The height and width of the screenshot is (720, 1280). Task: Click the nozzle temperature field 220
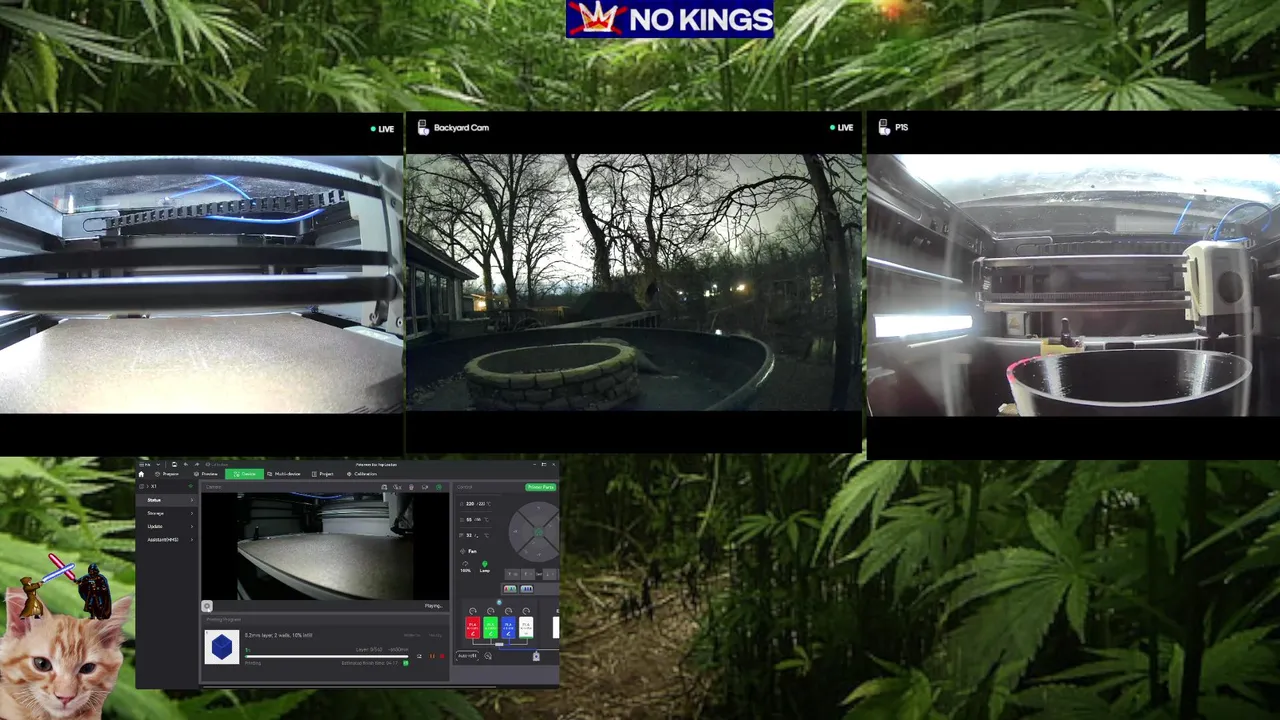point(477,504)
